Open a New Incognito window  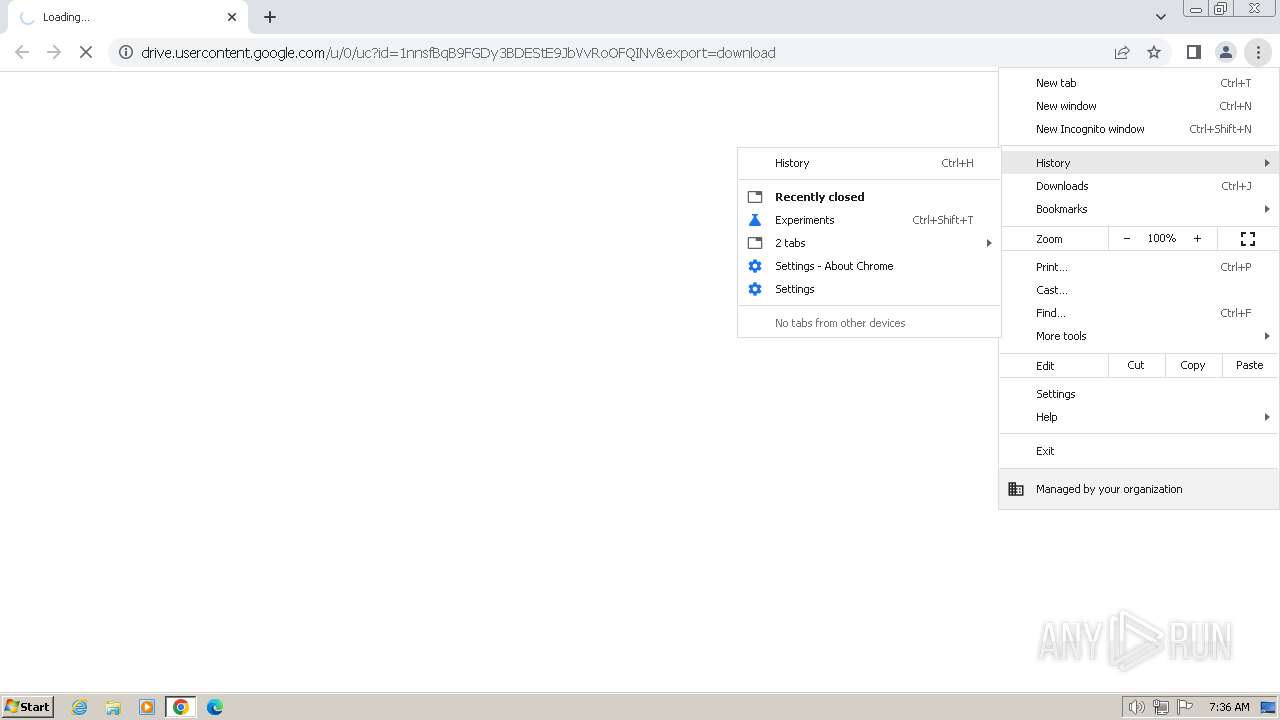point(1139,129)
